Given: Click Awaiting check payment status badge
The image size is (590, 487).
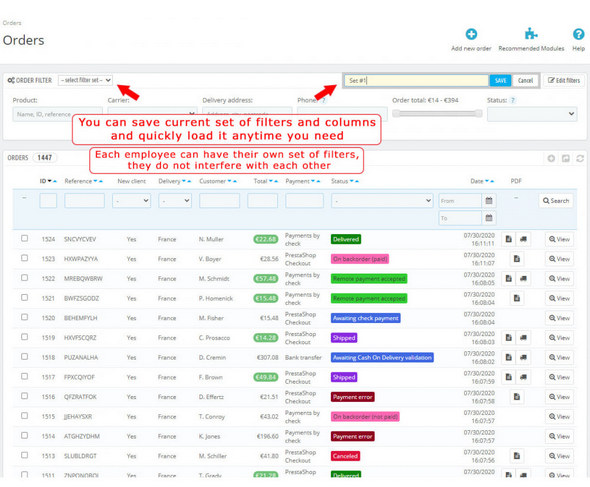Looking at the screenshot, I should coord(365,318).
